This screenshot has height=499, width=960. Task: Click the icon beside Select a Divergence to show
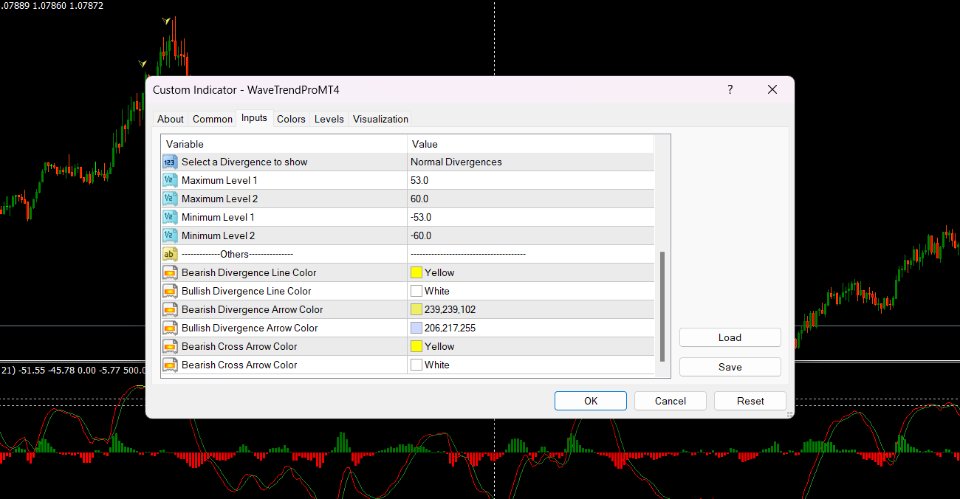pyautogui.click(x=170, y=162)
